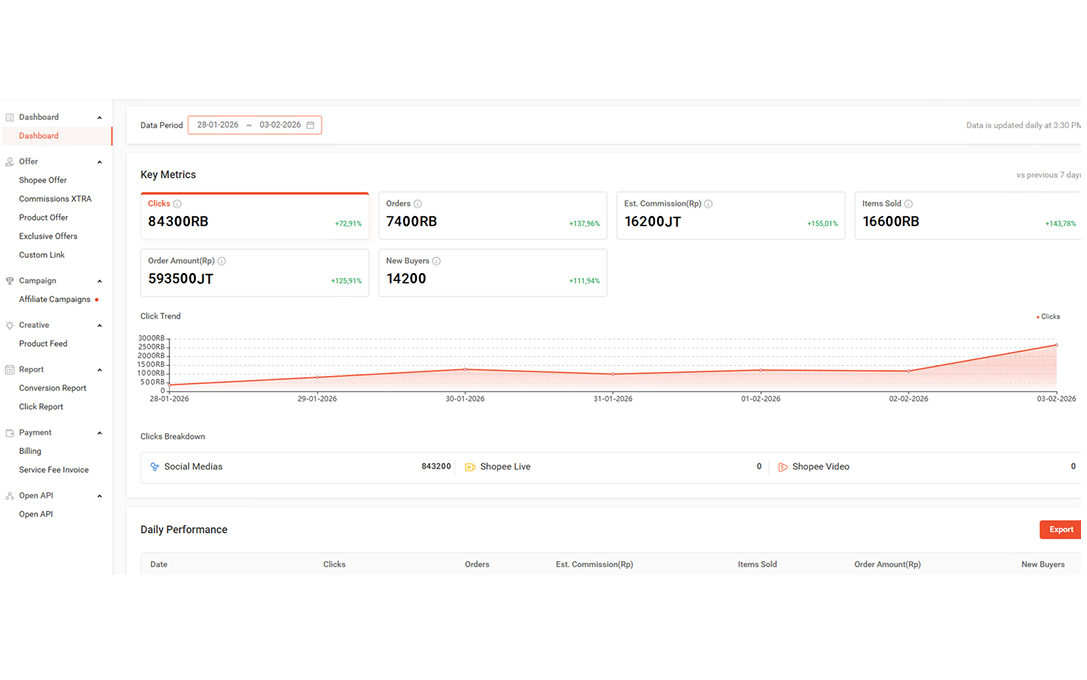Click the start date 28-01-2026 field

tap(217, 126)
